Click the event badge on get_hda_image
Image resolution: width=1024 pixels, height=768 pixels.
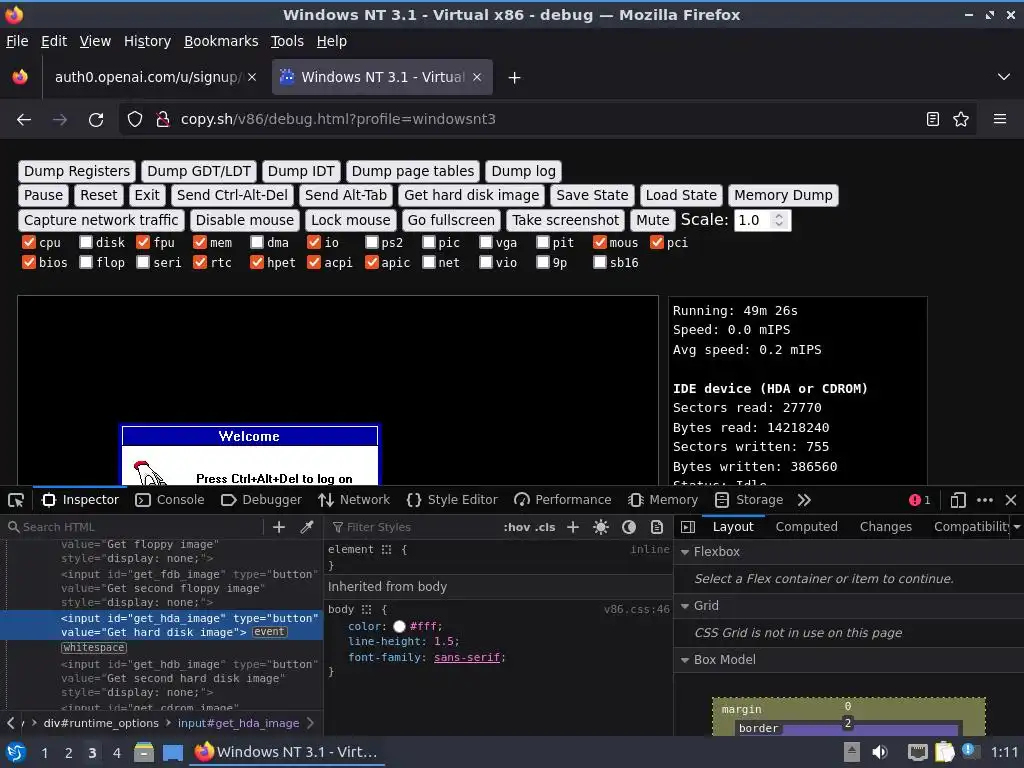click(x=269, y=632)
